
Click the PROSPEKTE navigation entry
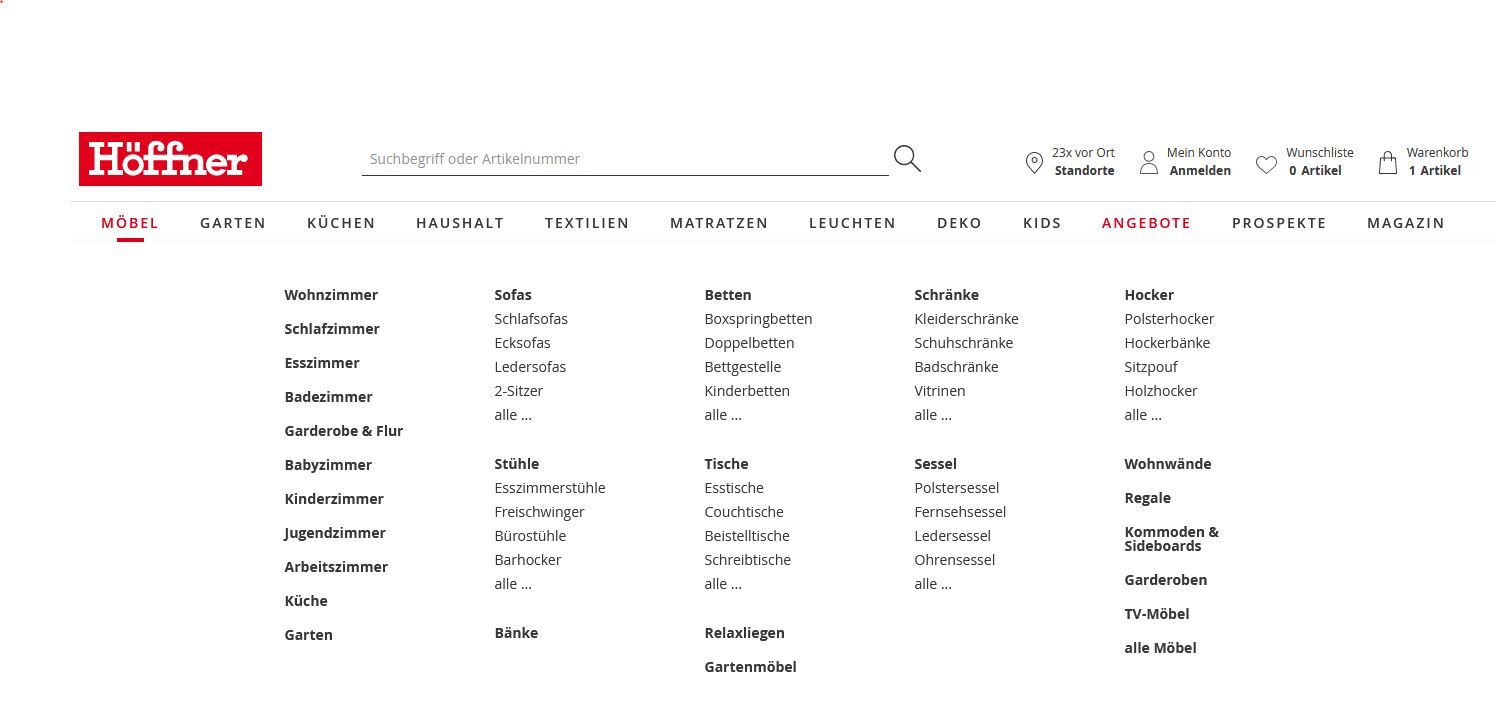[x=1279, y=223]
